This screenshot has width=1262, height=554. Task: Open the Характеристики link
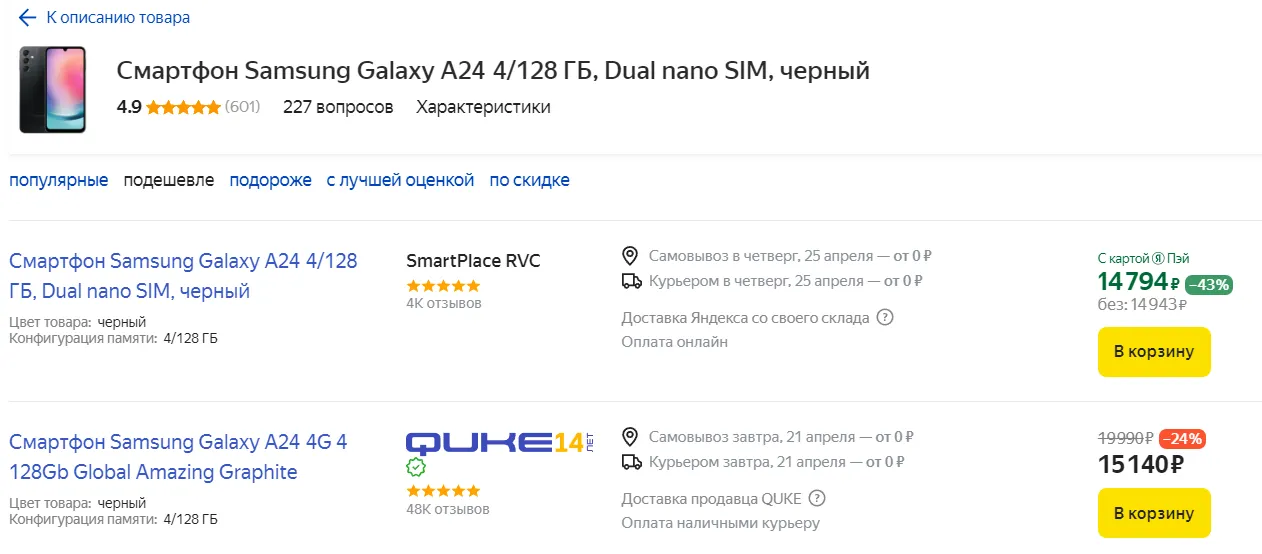(x=483, y=107)
